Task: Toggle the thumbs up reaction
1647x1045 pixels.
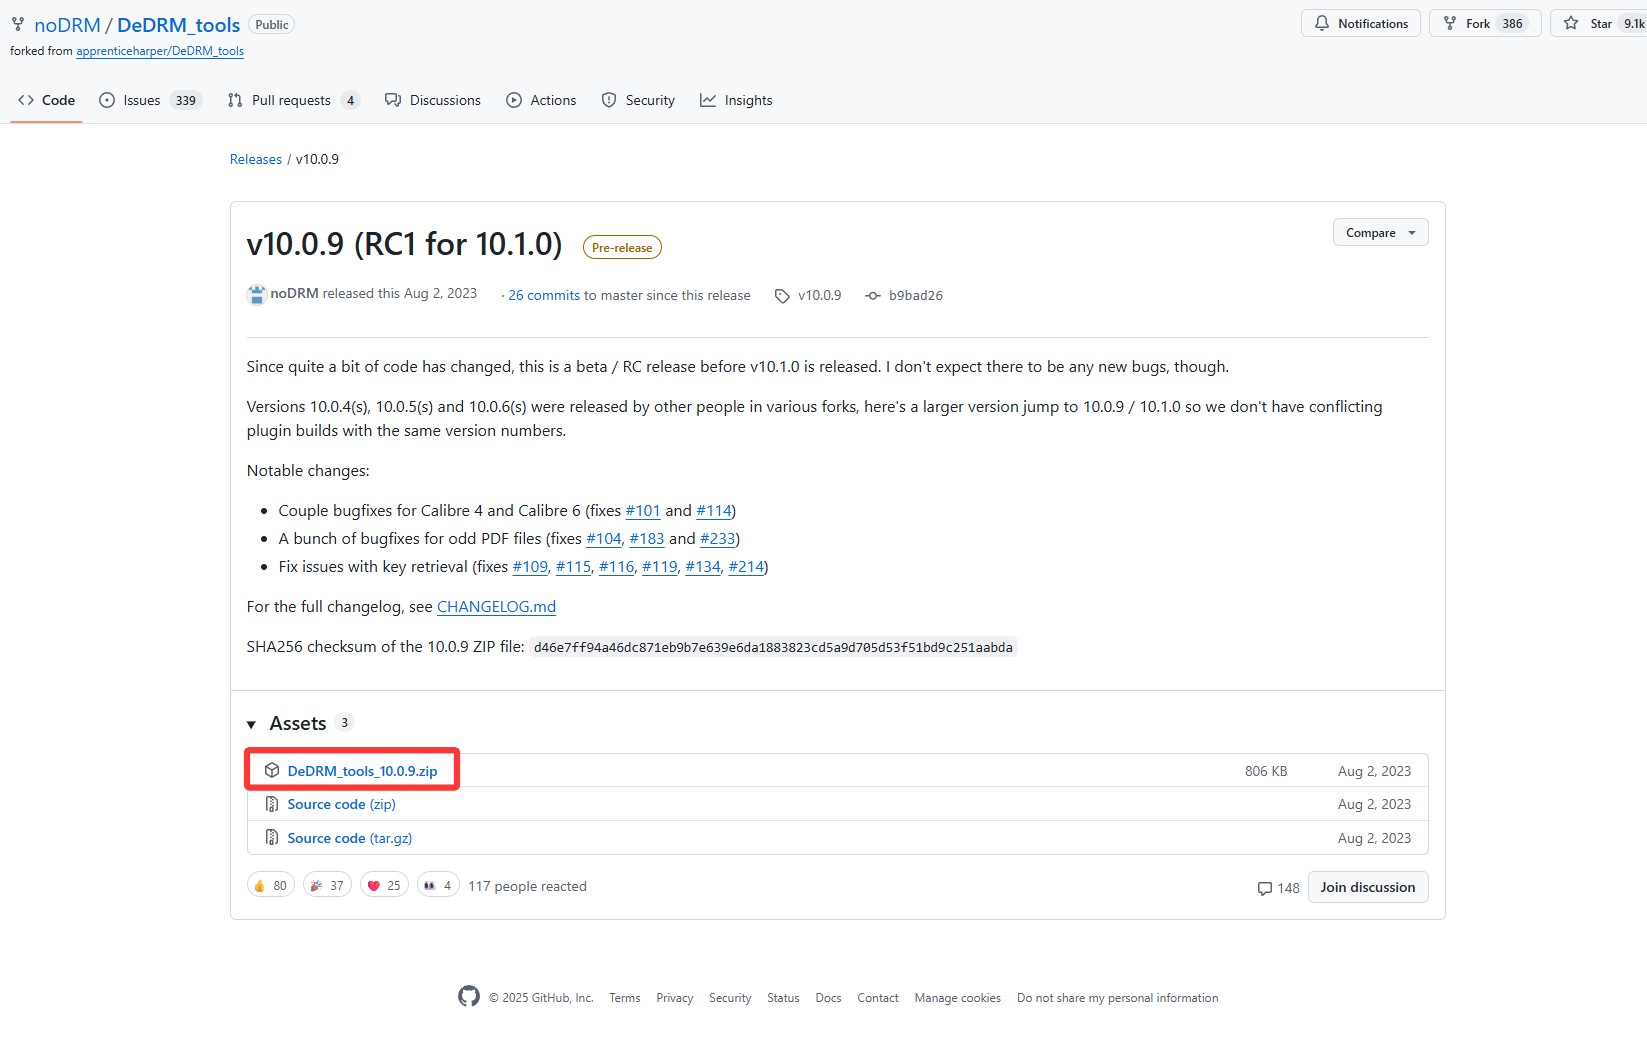Action: [270, 886]
